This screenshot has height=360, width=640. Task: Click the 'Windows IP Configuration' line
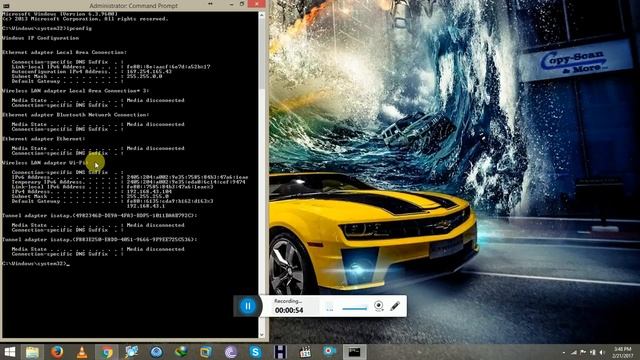40,38
